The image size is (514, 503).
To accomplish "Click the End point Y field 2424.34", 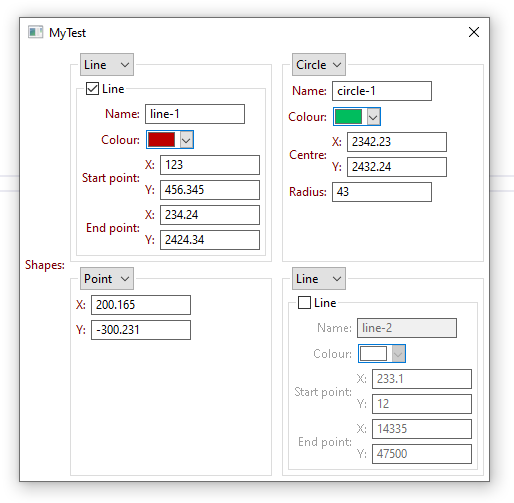I will 210,240.
